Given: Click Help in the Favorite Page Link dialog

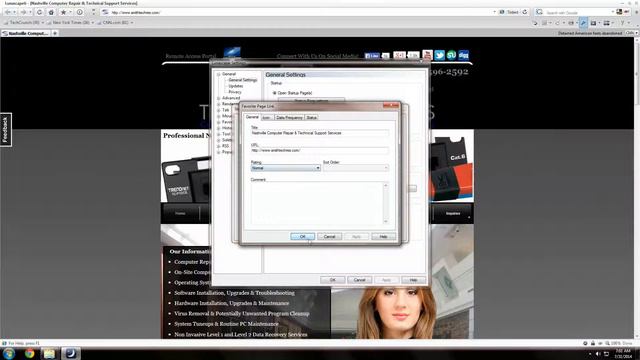Looking at the screenshot, I should (x=383, y=237).
